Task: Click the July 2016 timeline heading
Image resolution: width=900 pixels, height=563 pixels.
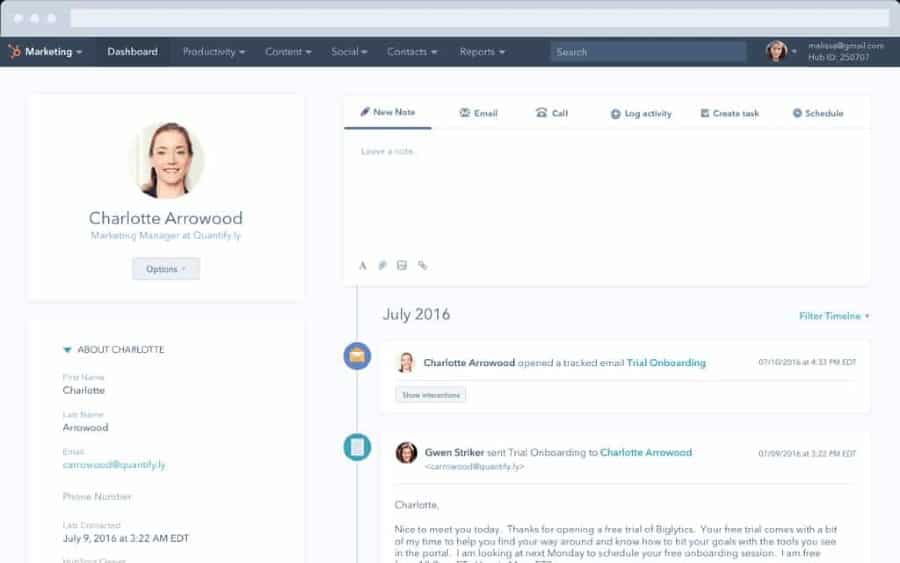Action: pyautogui.click(x=416, y=314)
